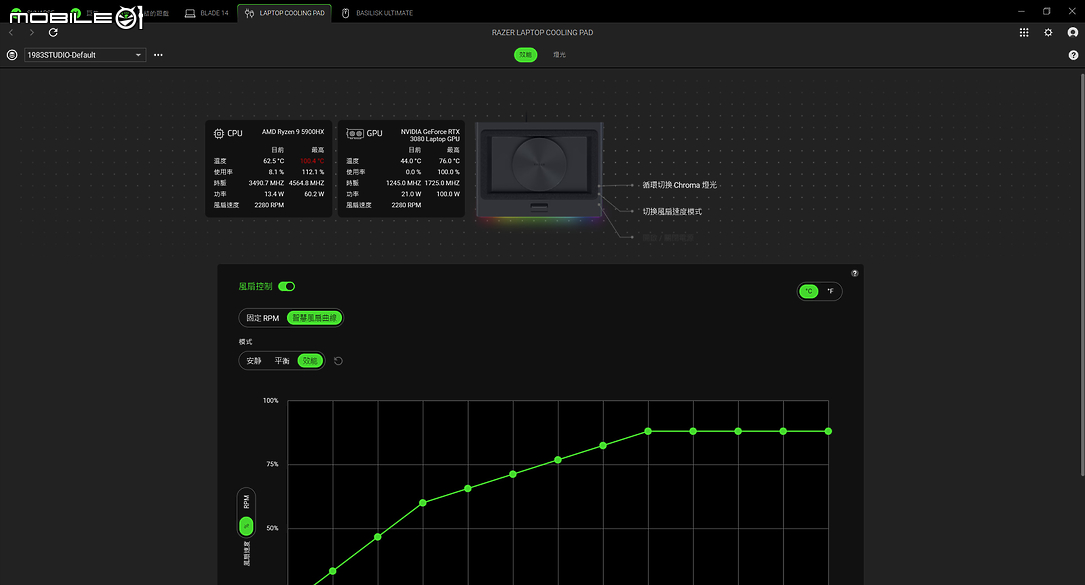Click the GPU card icon
Screen dimensions: 1085x585
pyautogui.click(x=355, y=134)
